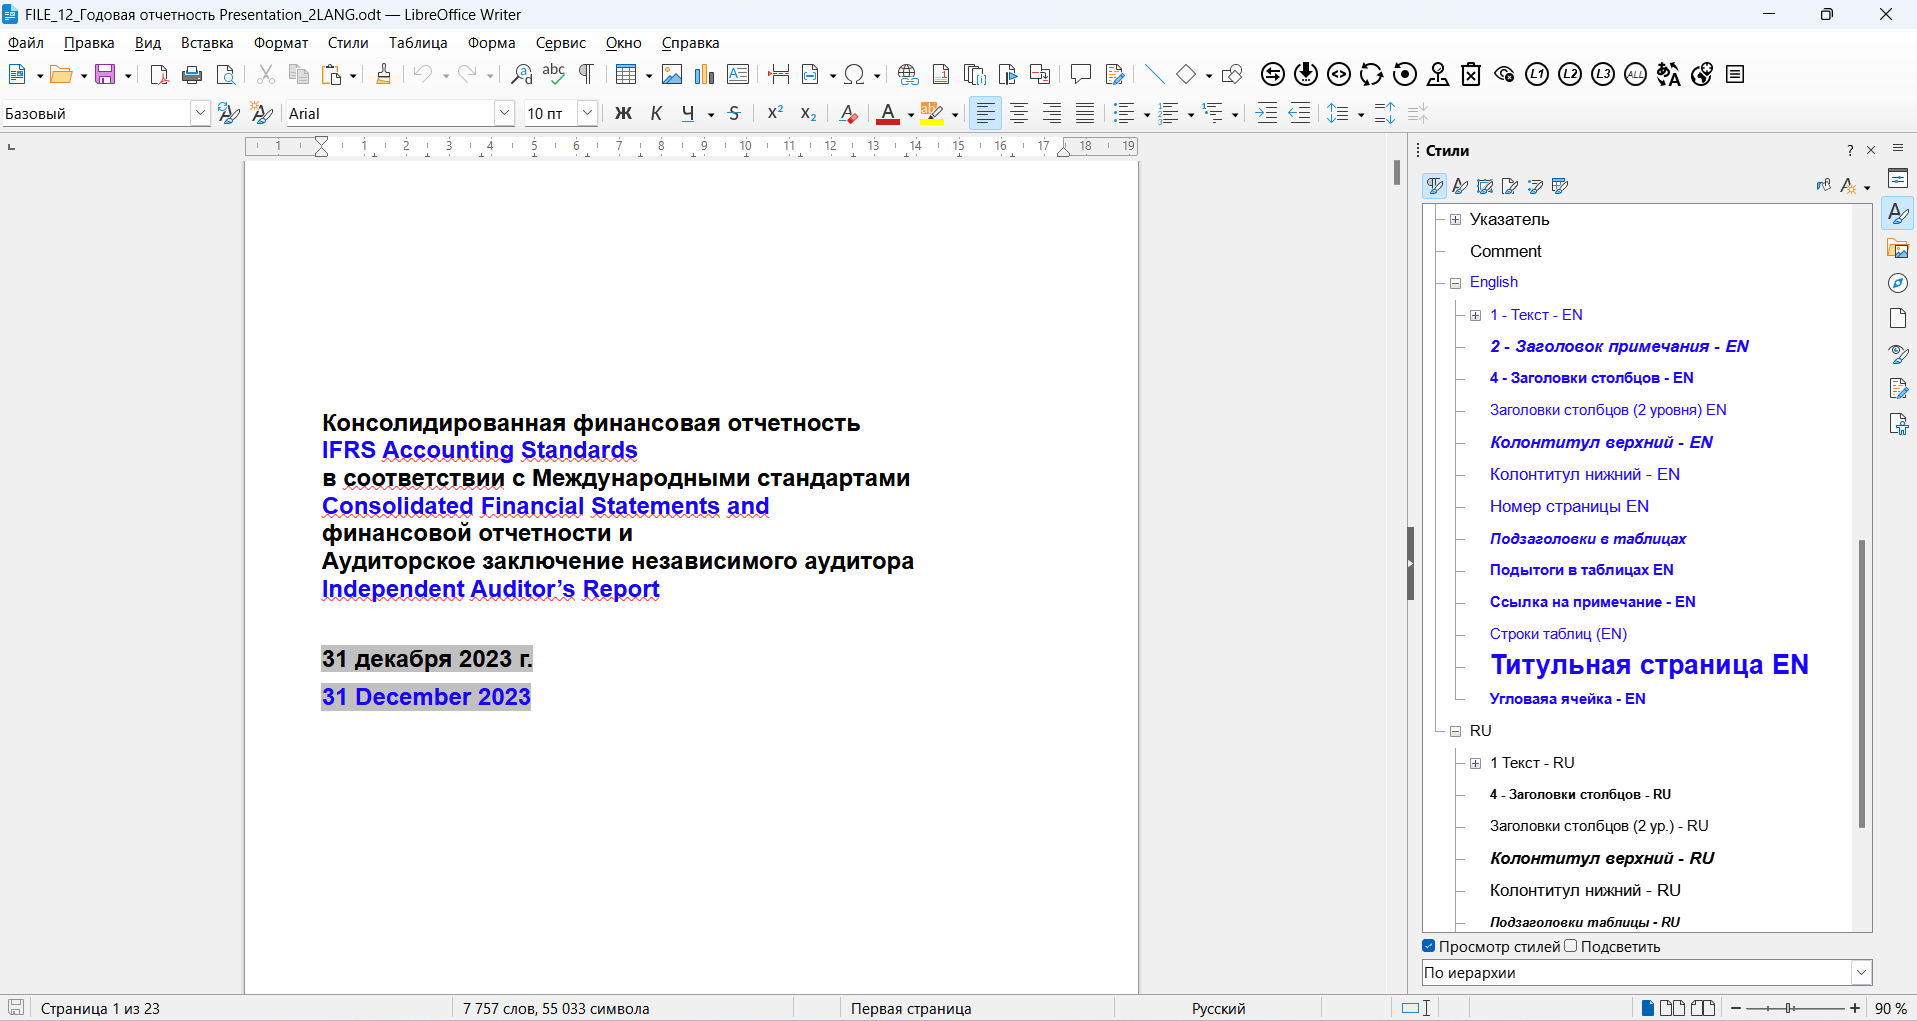Click the Strikethrough formatting icon
This screenshot has width=1917, height=1021.
(x=735, y=114)
